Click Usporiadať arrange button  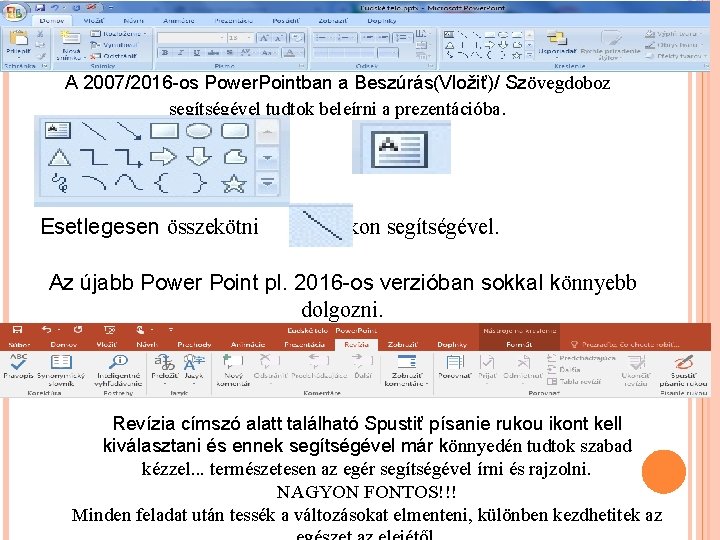557,44
